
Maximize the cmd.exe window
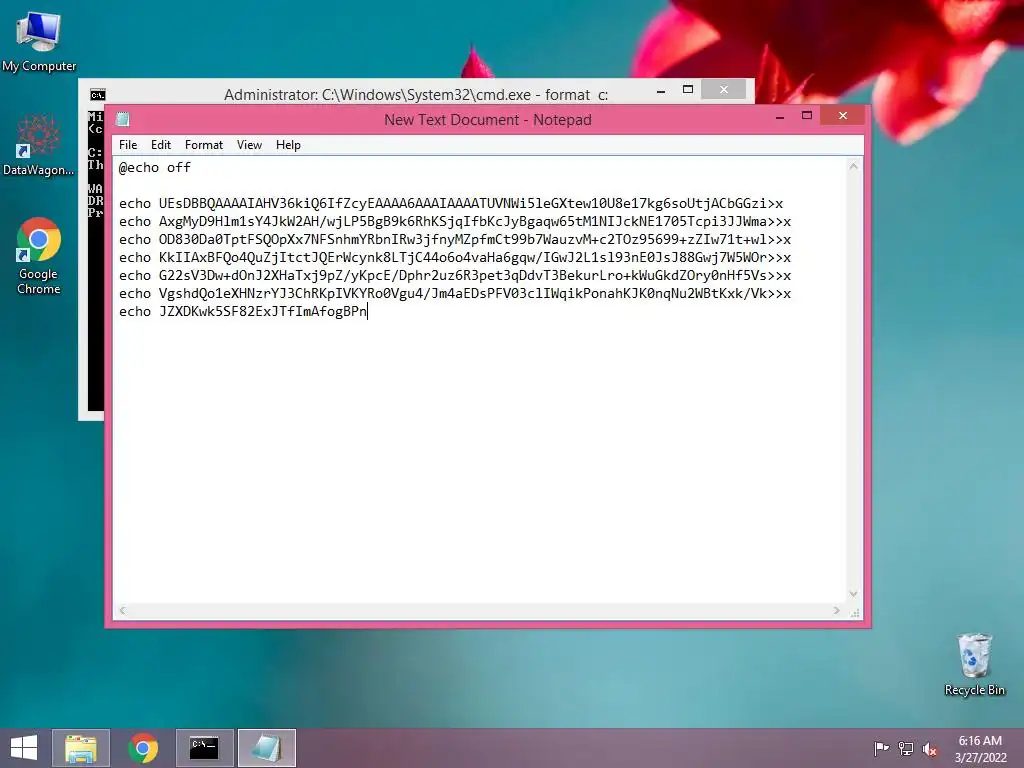688,89
